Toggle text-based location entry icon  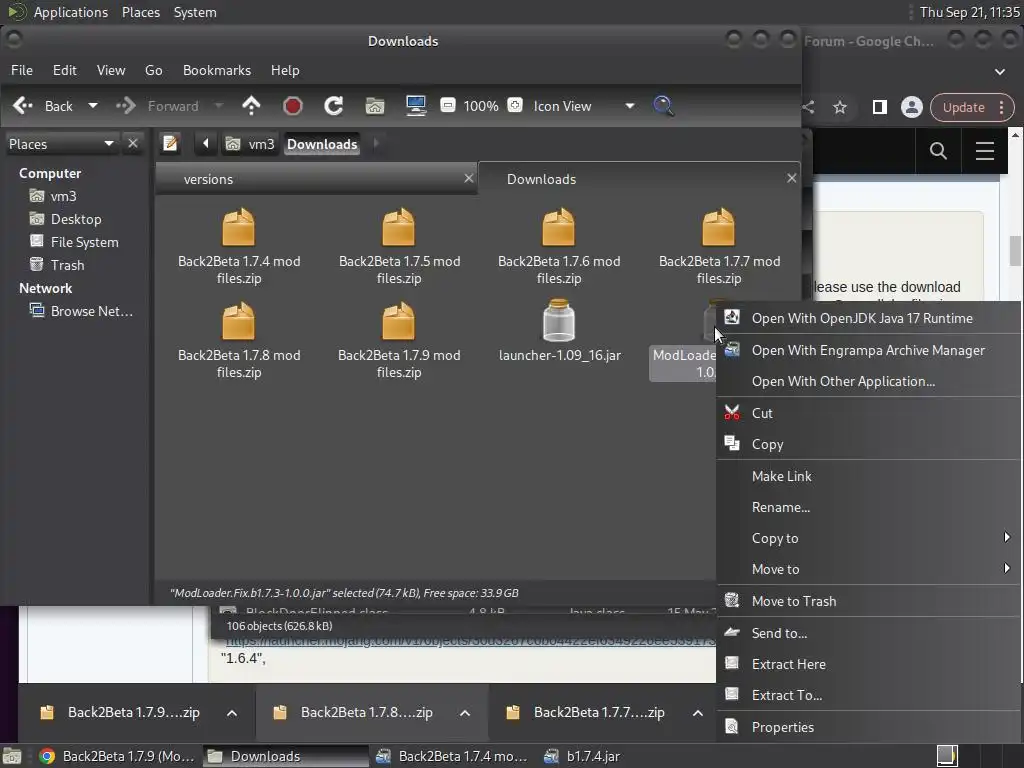pos(171,143)
